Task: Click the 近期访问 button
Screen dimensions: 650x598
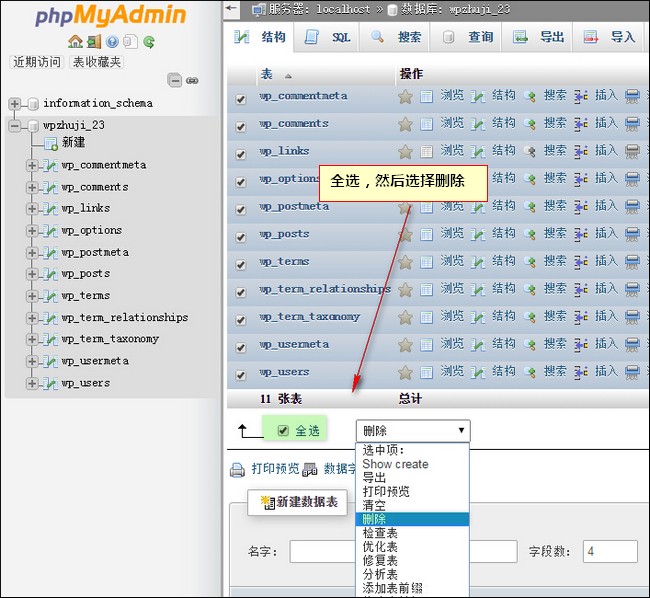Action: [37, 62]
